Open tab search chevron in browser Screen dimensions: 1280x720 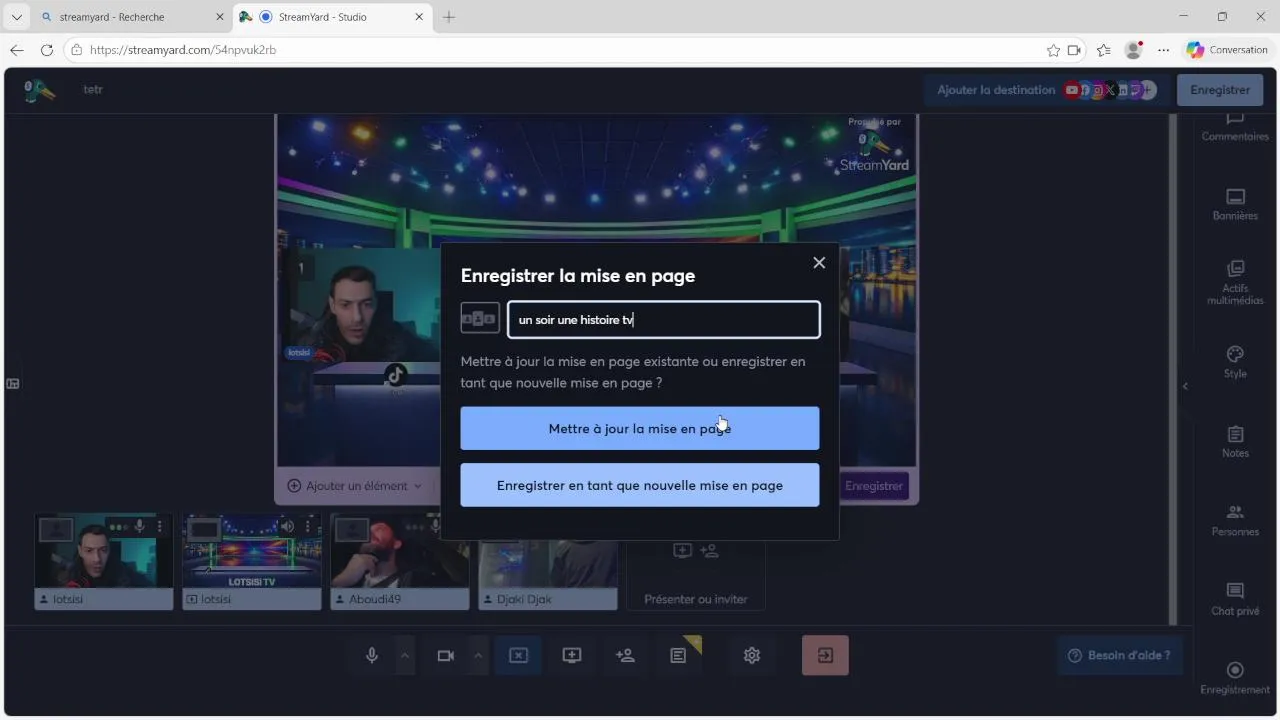coord(16,17)
